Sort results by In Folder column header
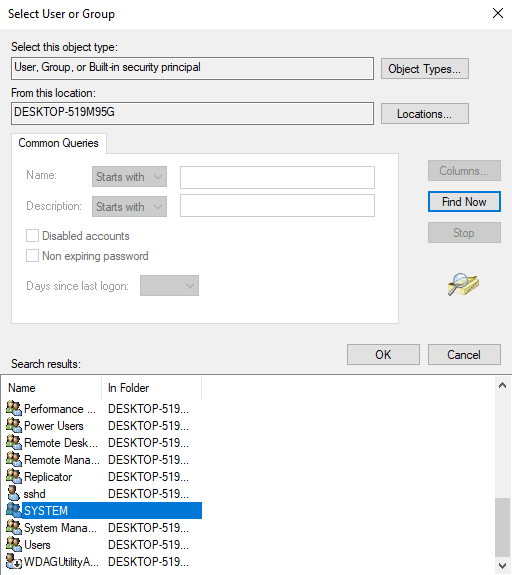512x575 pixels. 151,388
